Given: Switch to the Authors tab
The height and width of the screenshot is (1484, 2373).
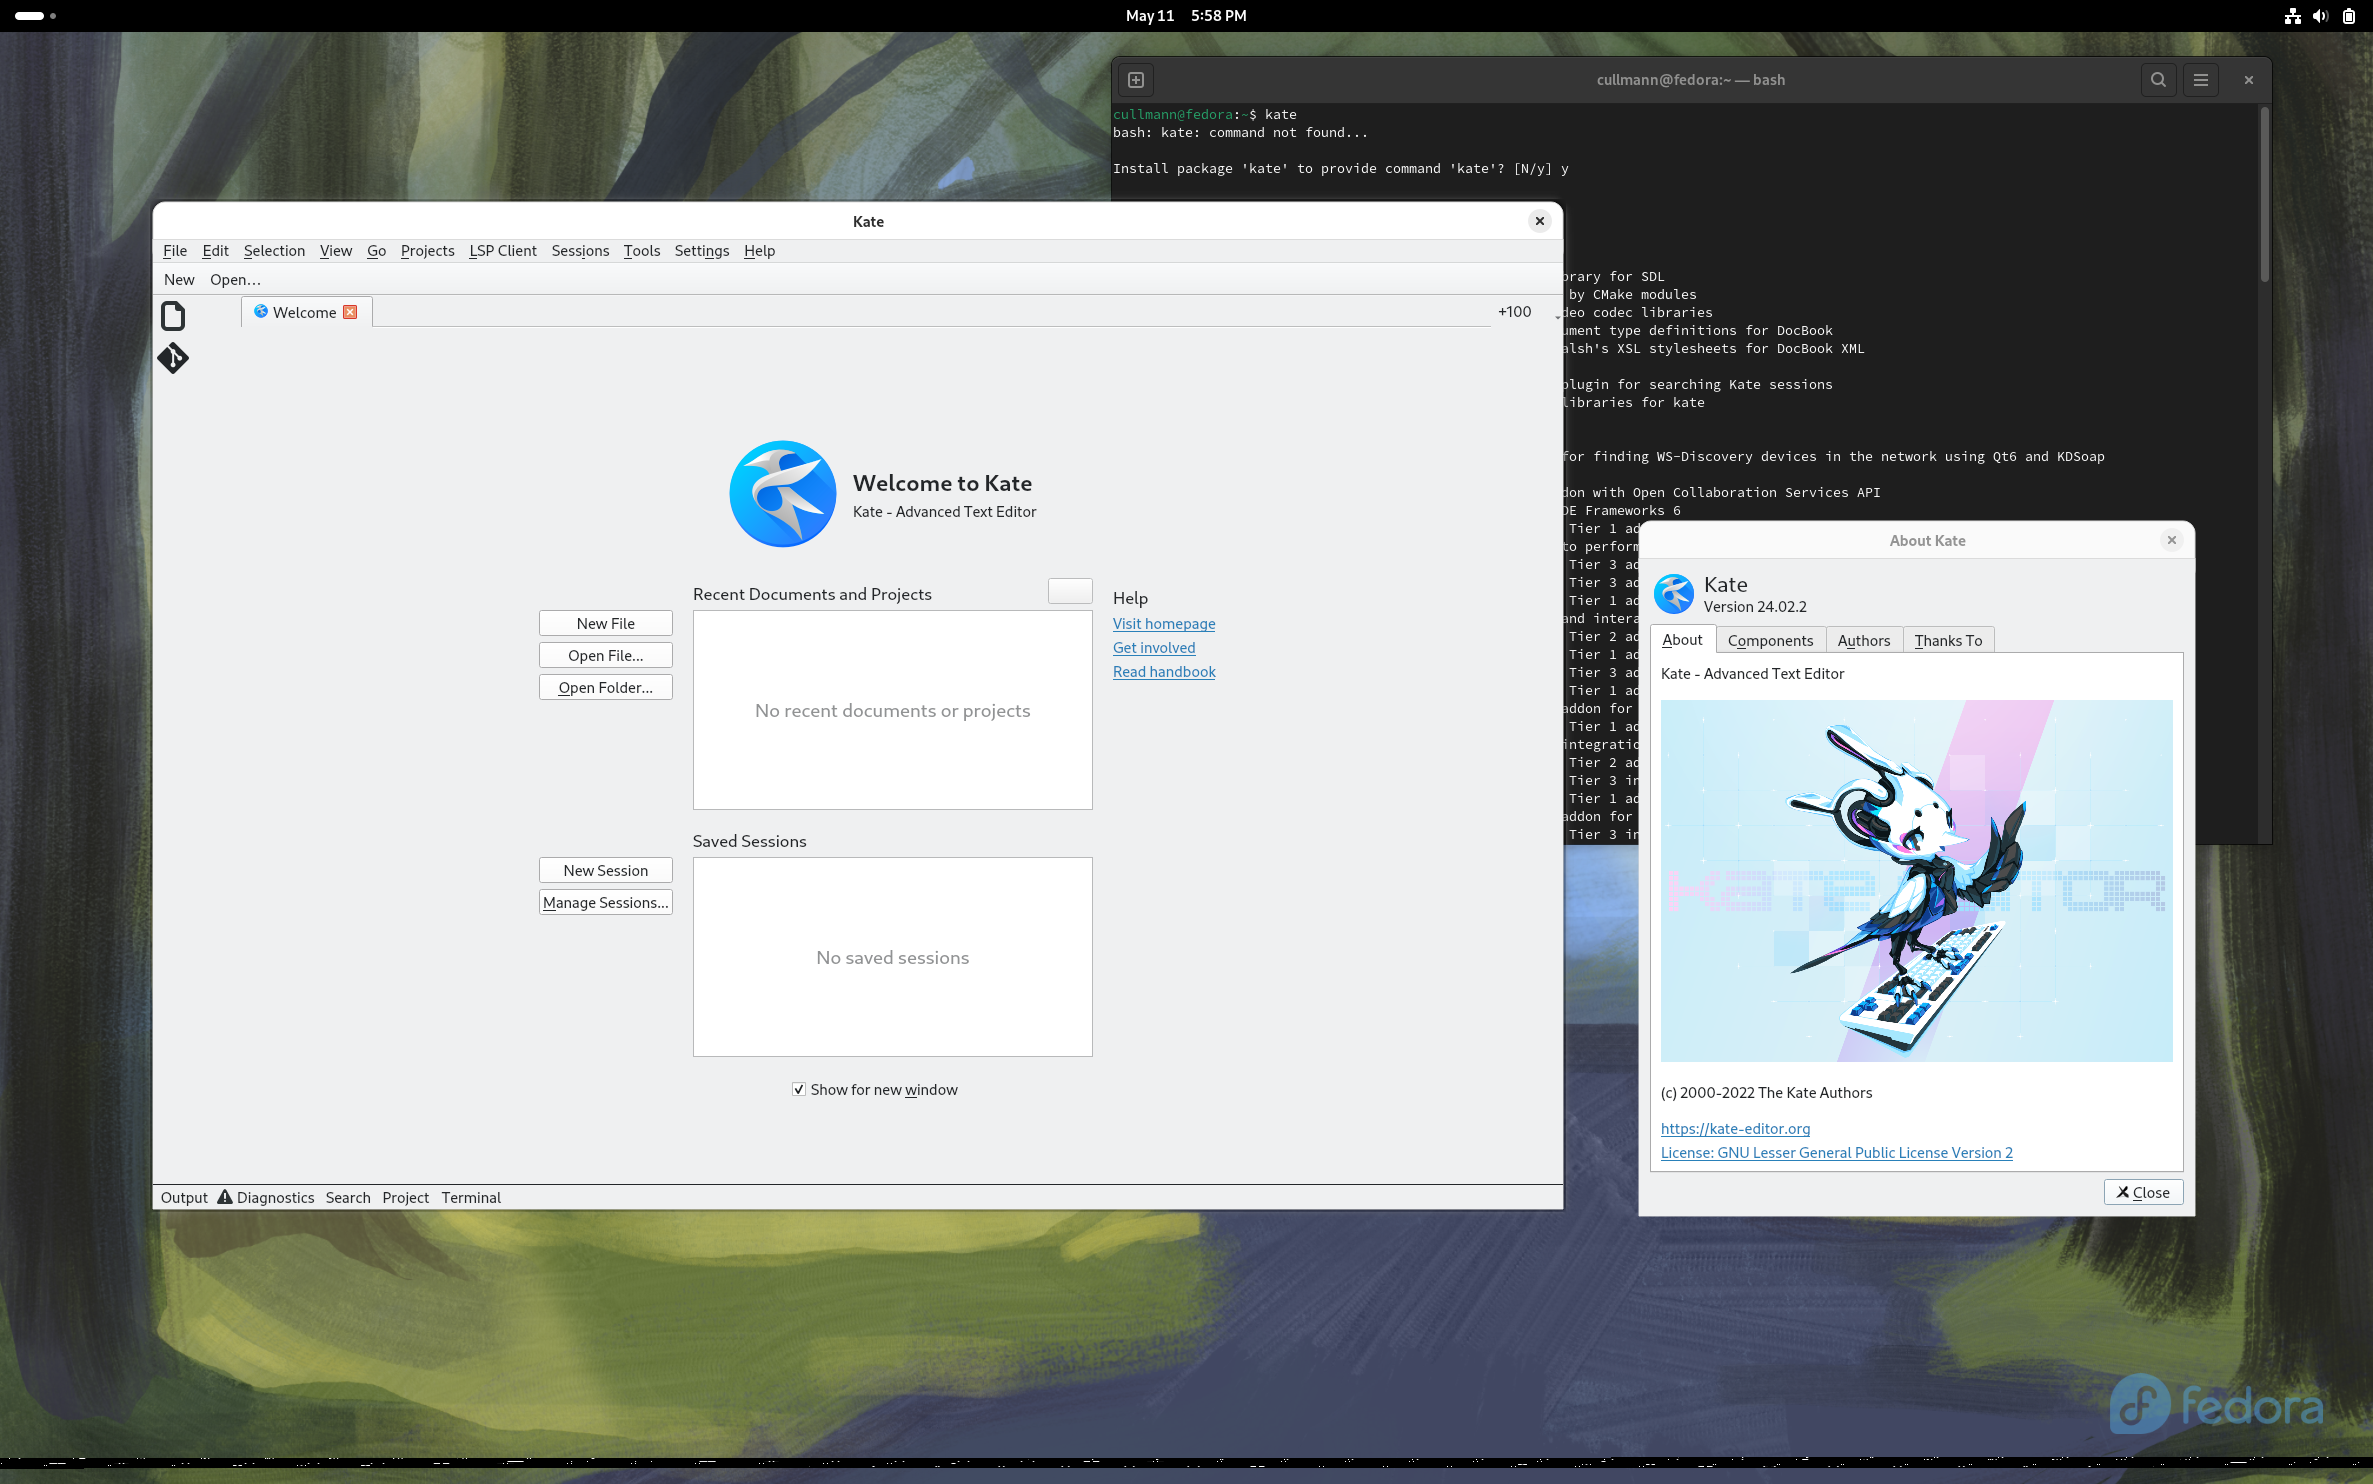Looking at the screenshot, I should click(x=1863, y=640).
